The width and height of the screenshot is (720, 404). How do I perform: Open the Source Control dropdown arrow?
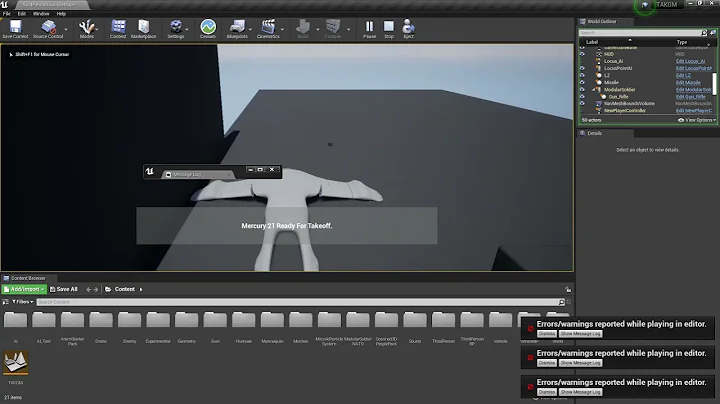coord(66,29)
